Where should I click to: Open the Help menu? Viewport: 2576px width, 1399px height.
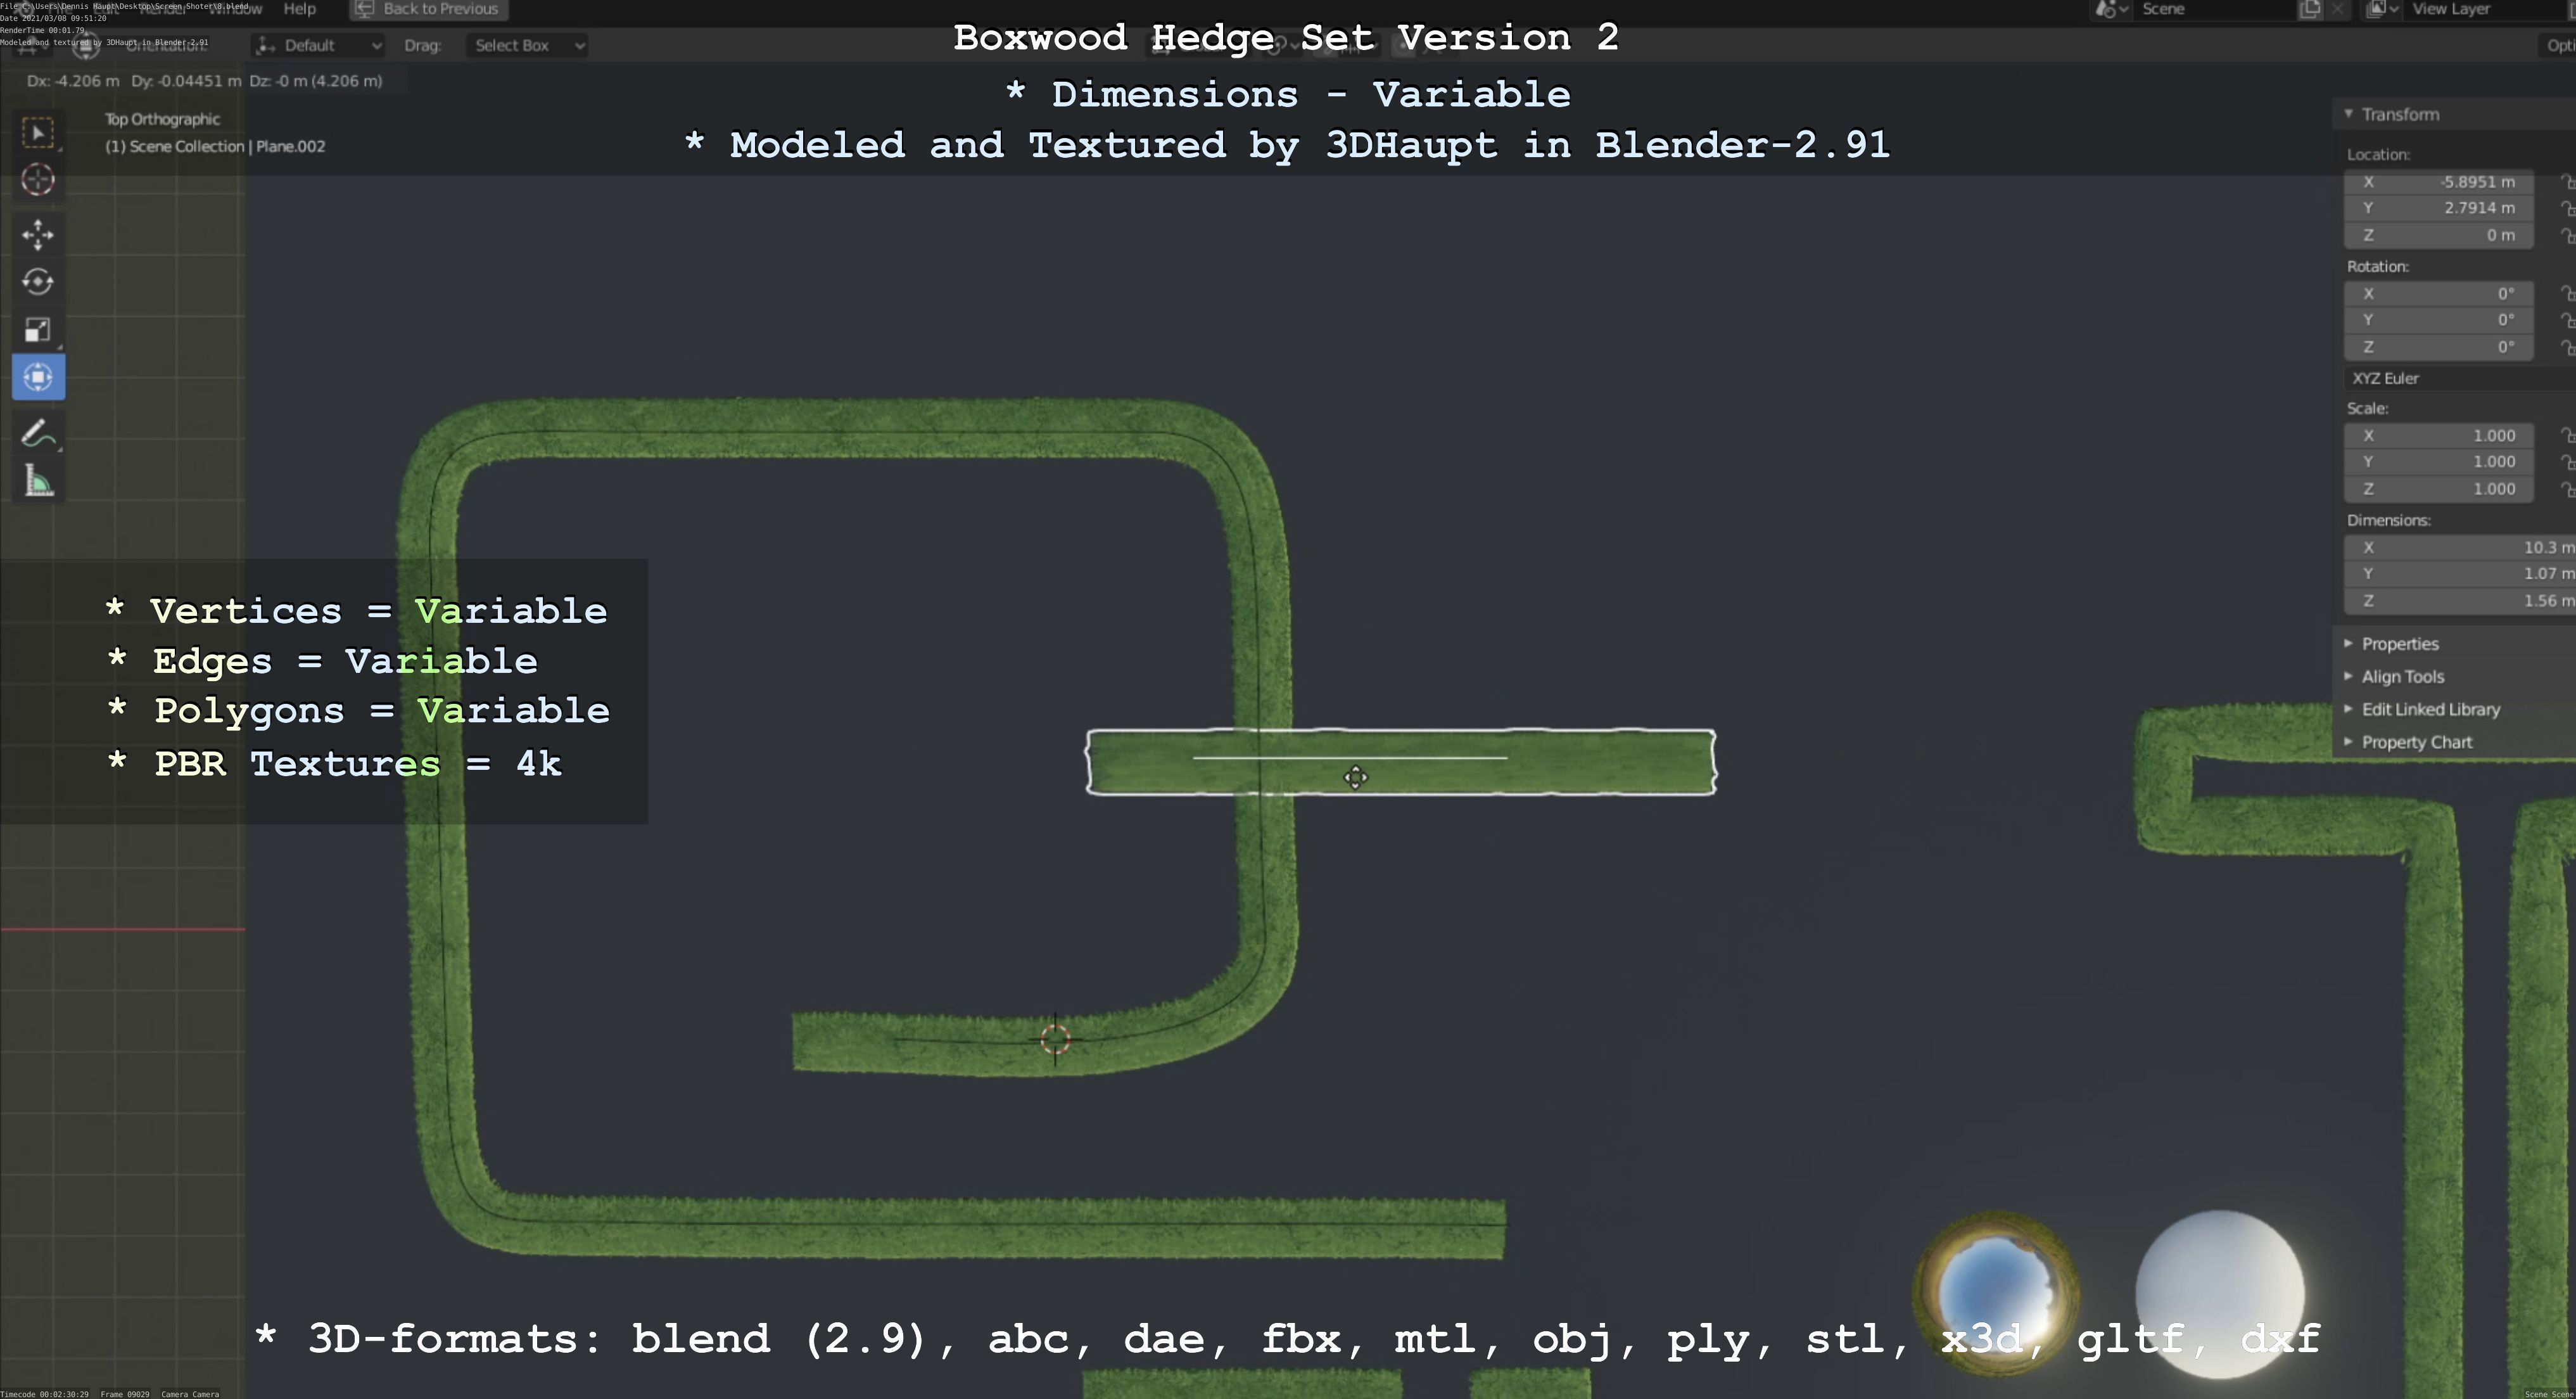tap(299, 9)
